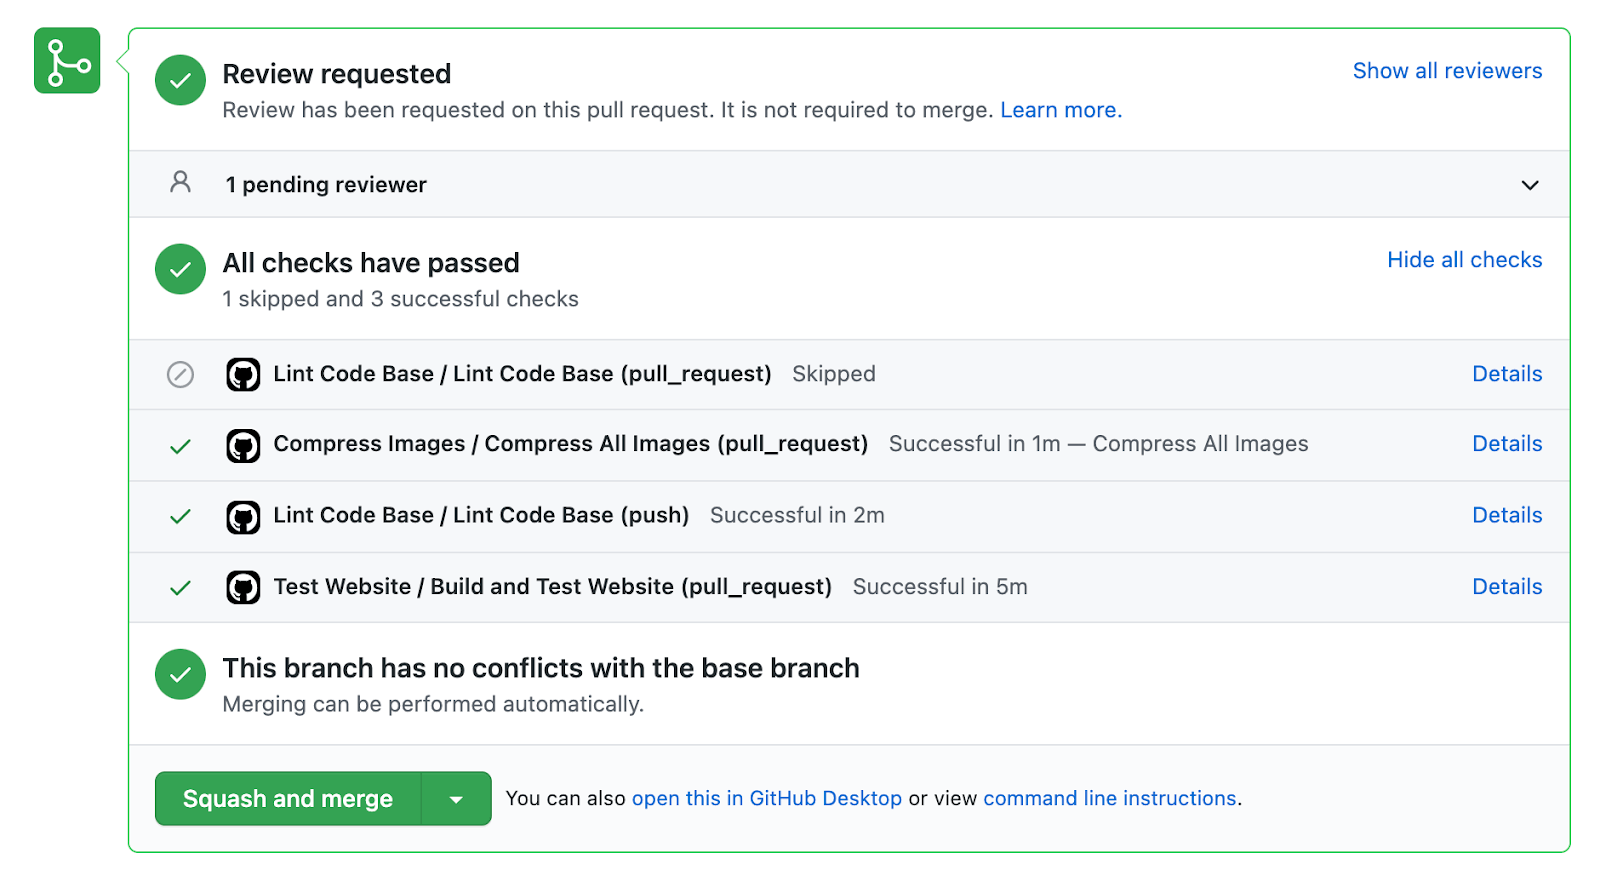Open the Learn more link
Image resolution: width=1600 pixels, height=870 pixels.
point(1060,110)
